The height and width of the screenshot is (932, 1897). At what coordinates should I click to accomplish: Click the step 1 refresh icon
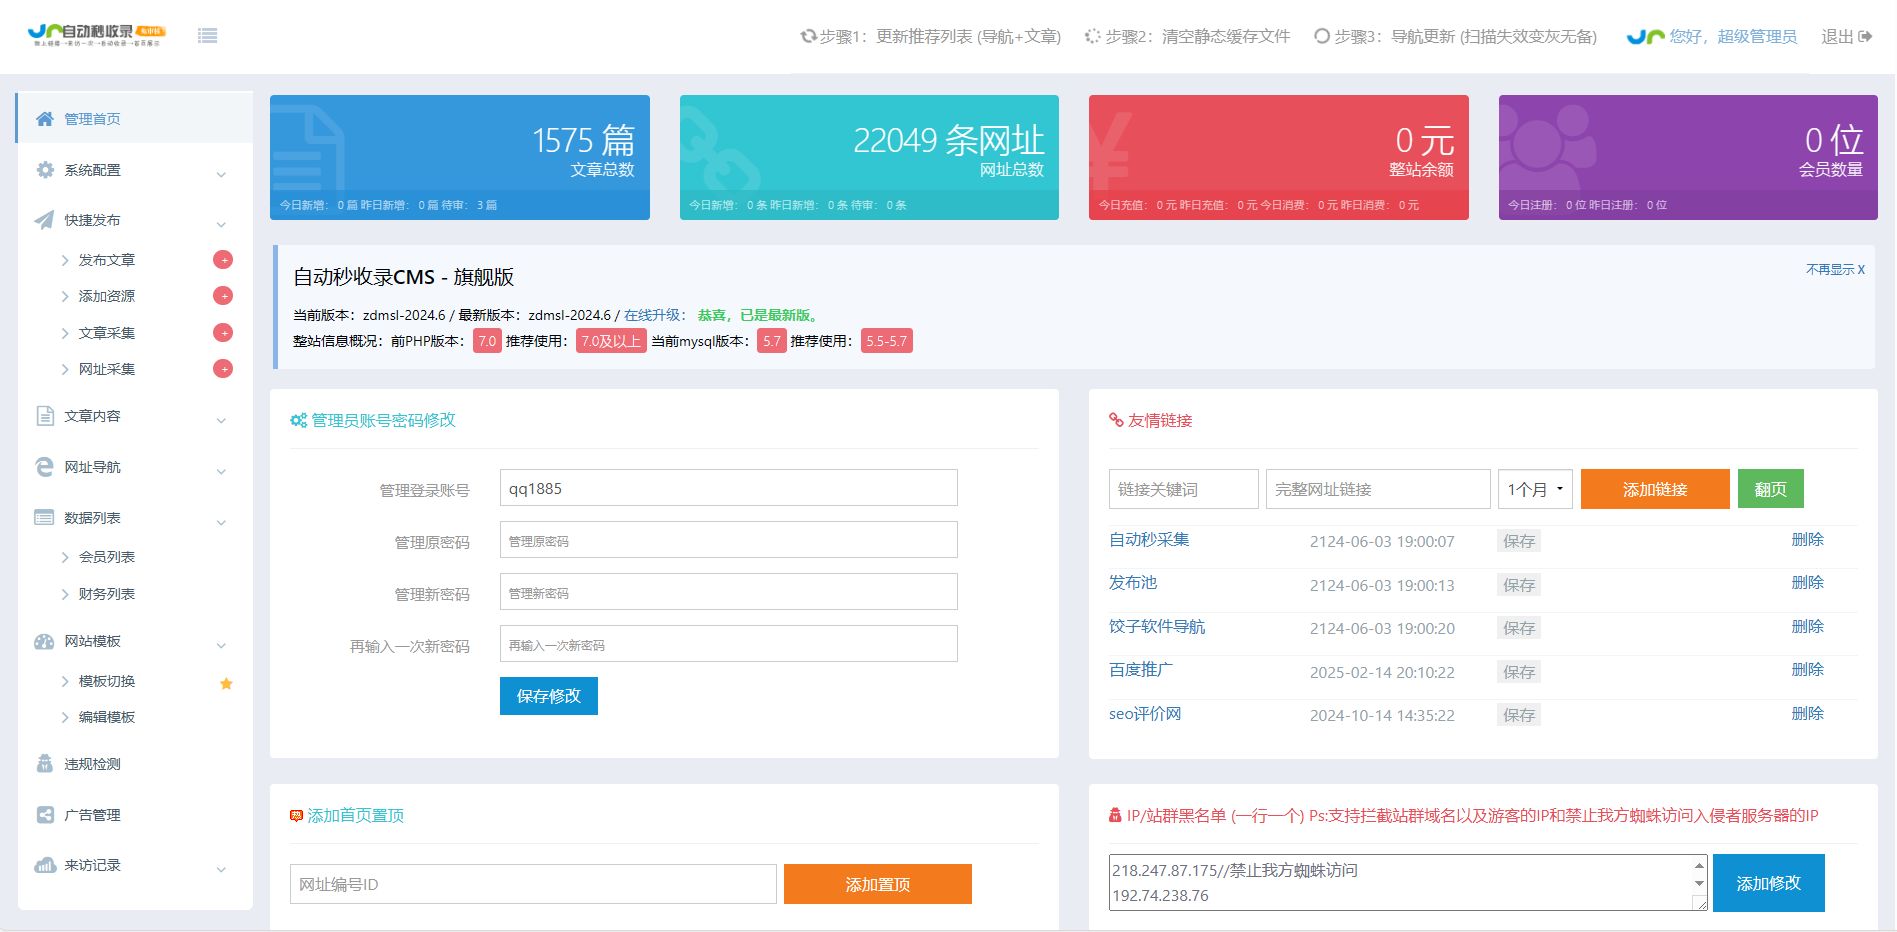pos(808,37)
